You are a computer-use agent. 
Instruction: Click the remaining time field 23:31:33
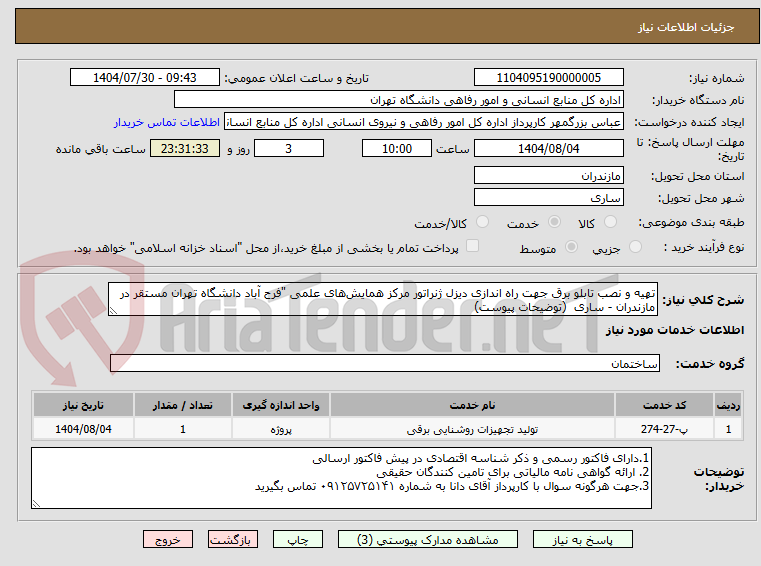click(185, 149)
